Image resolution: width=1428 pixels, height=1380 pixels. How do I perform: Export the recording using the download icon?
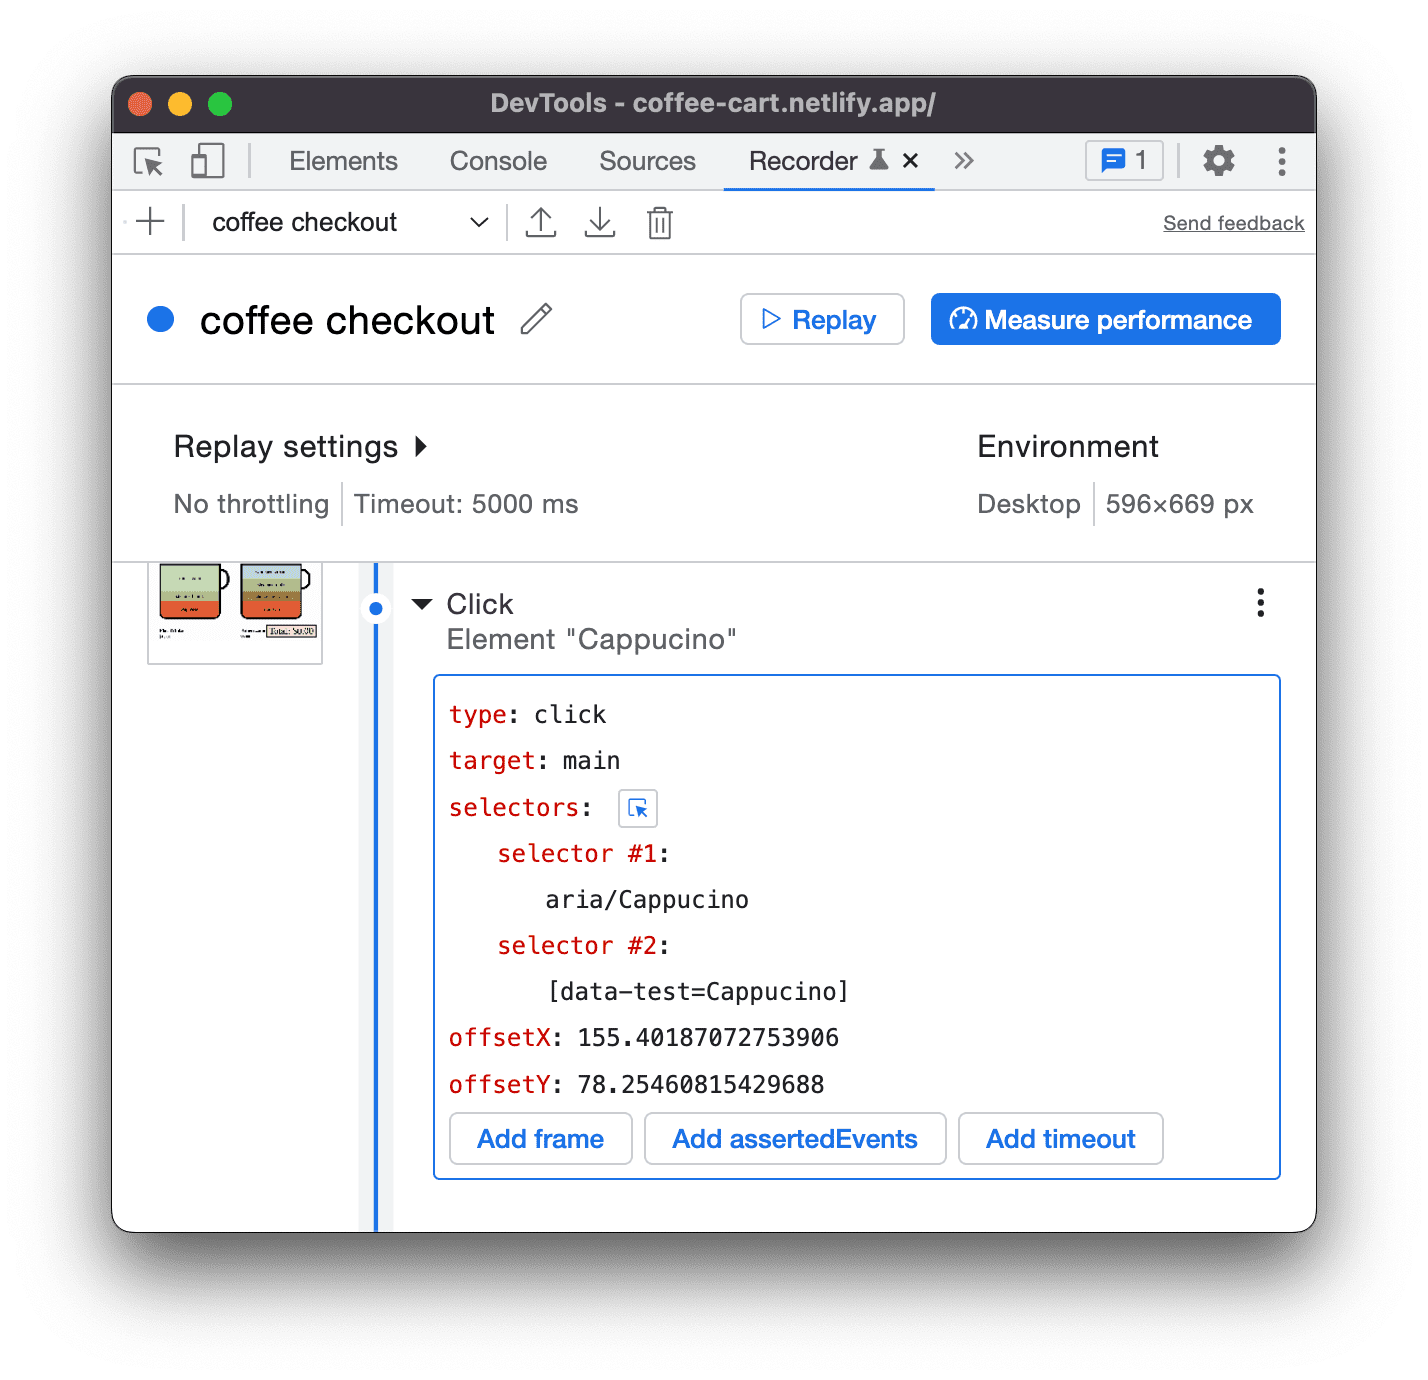point(600,222)
